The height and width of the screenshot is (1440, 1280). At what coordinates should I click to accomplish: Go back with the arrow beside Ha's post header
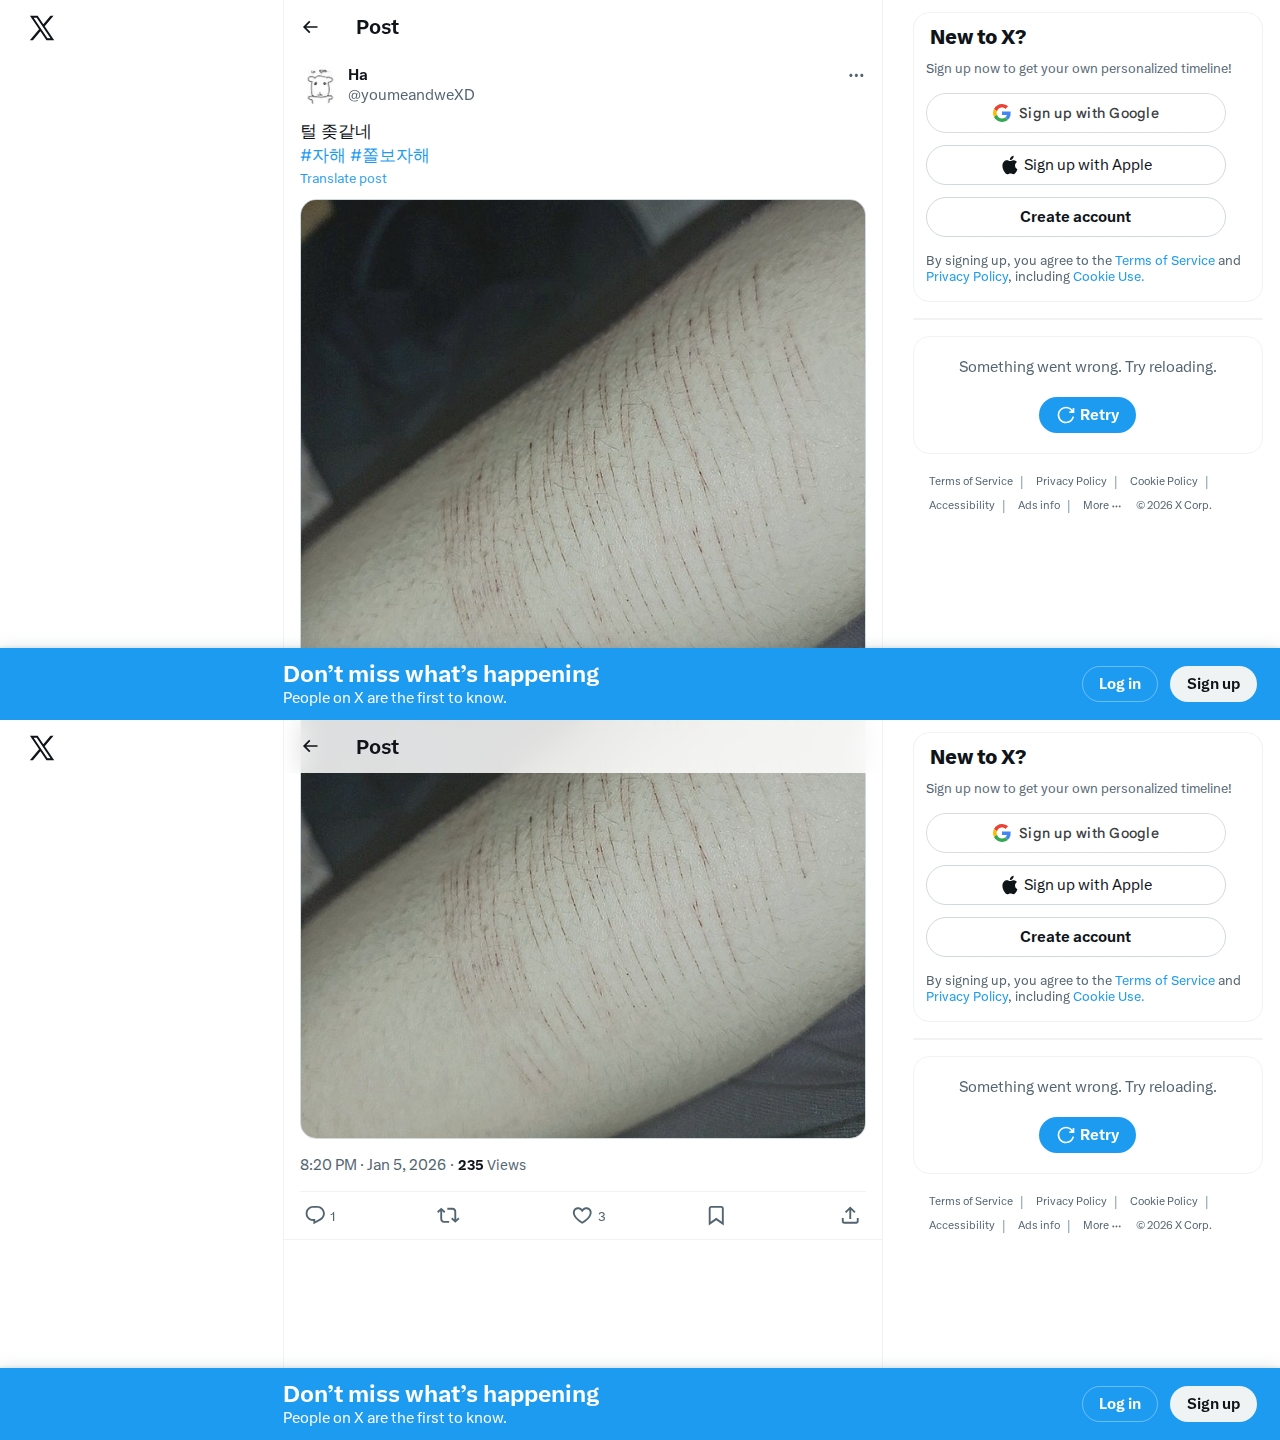pyautogui.click(x=310, y=27)
